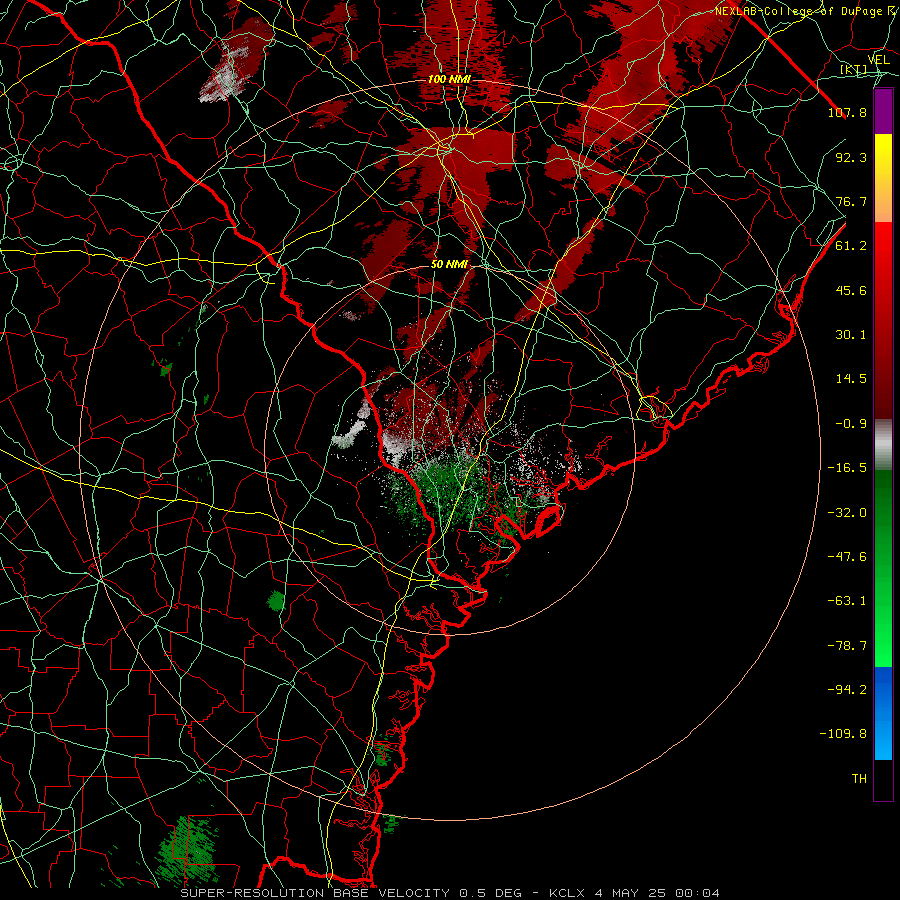Click the Super-Resolution Base Velocity caption
The image size is (900, 900).
coord(449,893)
